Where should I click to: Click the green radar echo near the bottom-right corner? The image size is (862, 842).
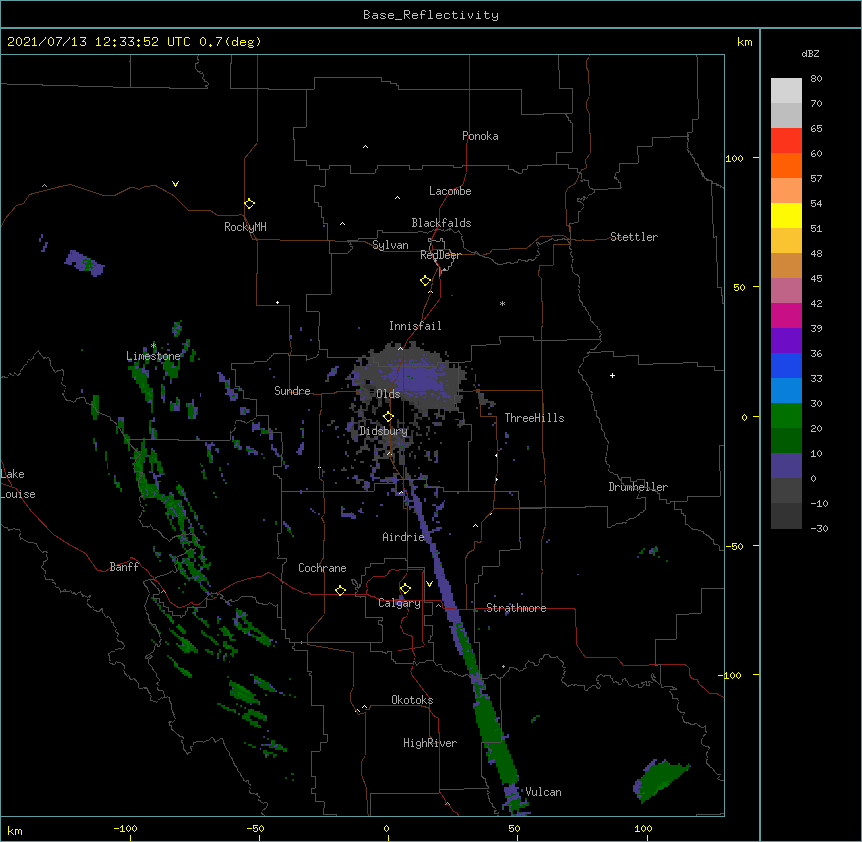[x=661, y=779]
